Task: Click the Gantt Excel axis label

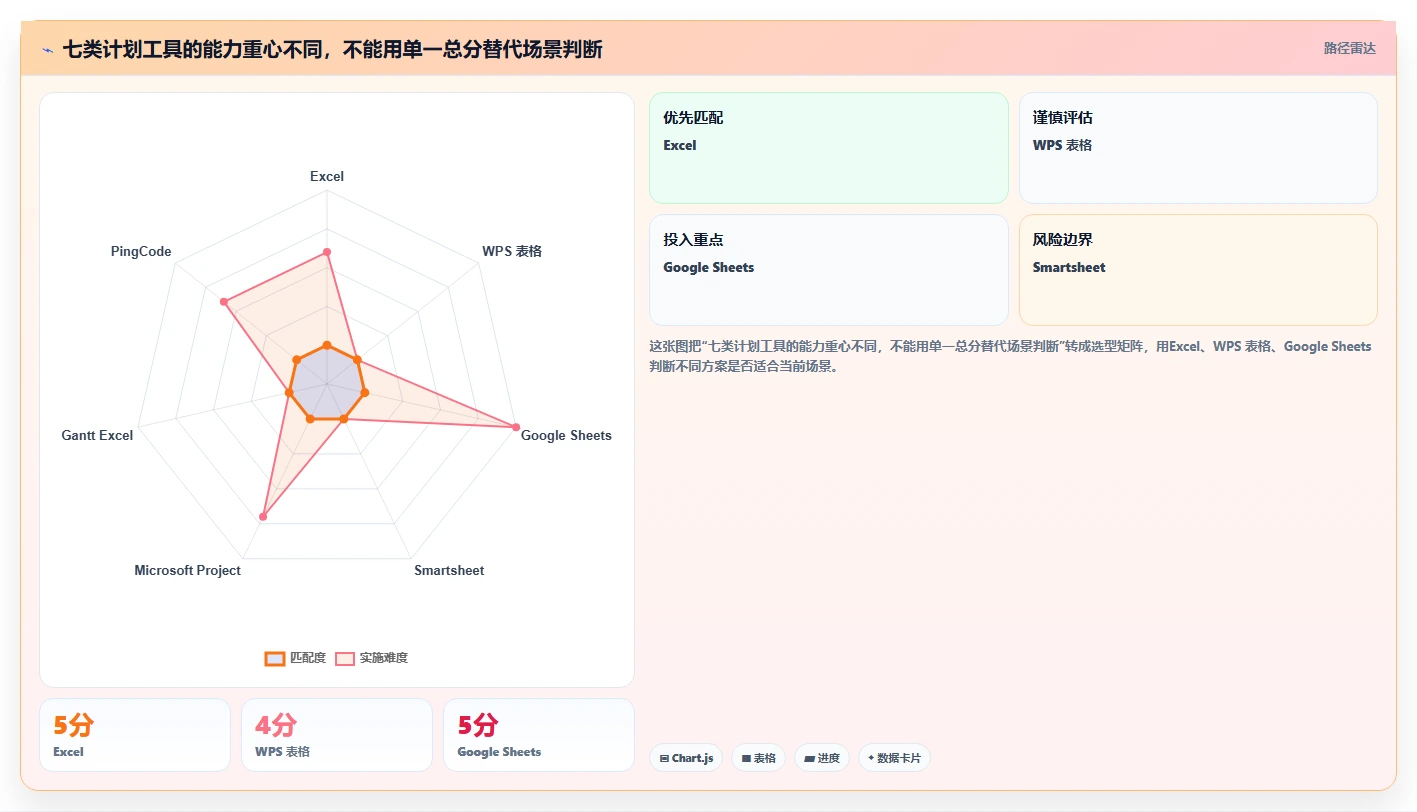Action: pyautogui.click(x=97, y=435)
